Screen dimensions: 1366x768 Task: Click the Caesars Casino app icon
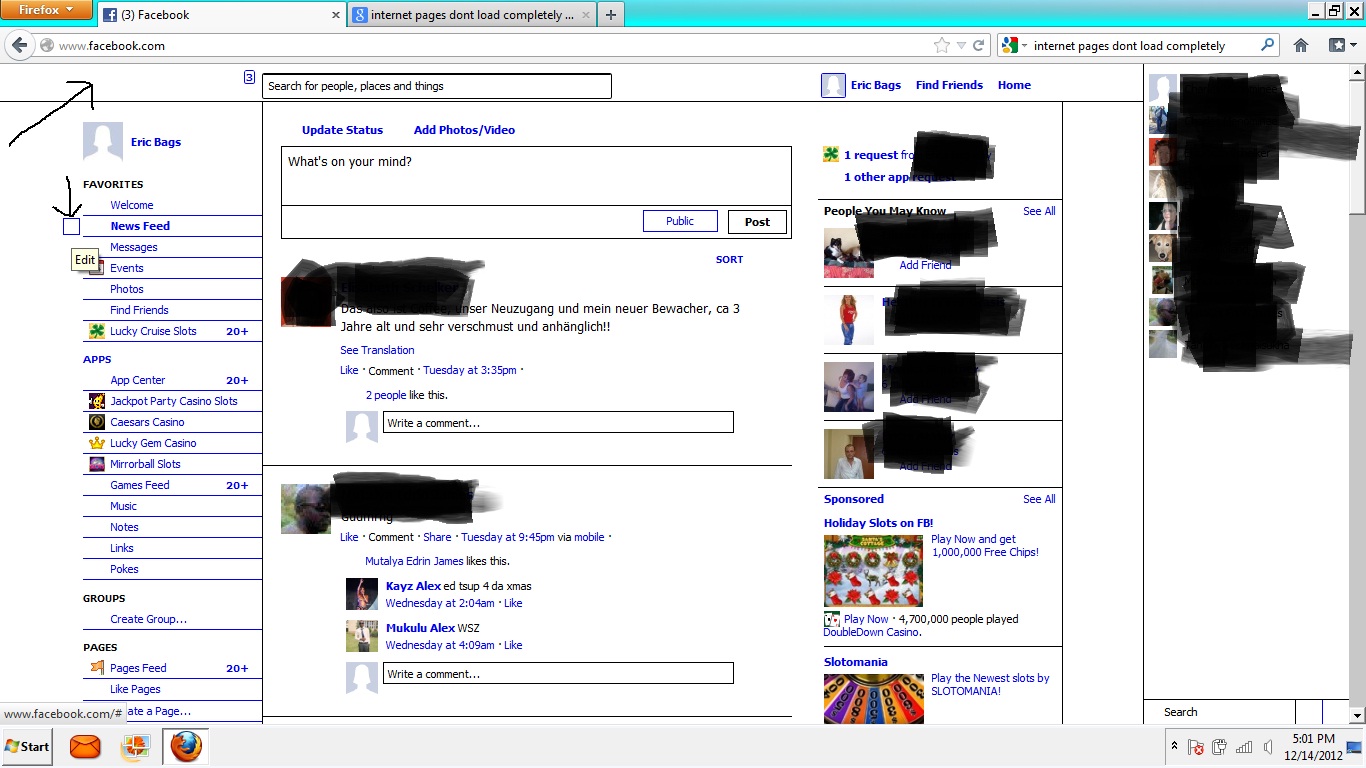tap(97, 422)
